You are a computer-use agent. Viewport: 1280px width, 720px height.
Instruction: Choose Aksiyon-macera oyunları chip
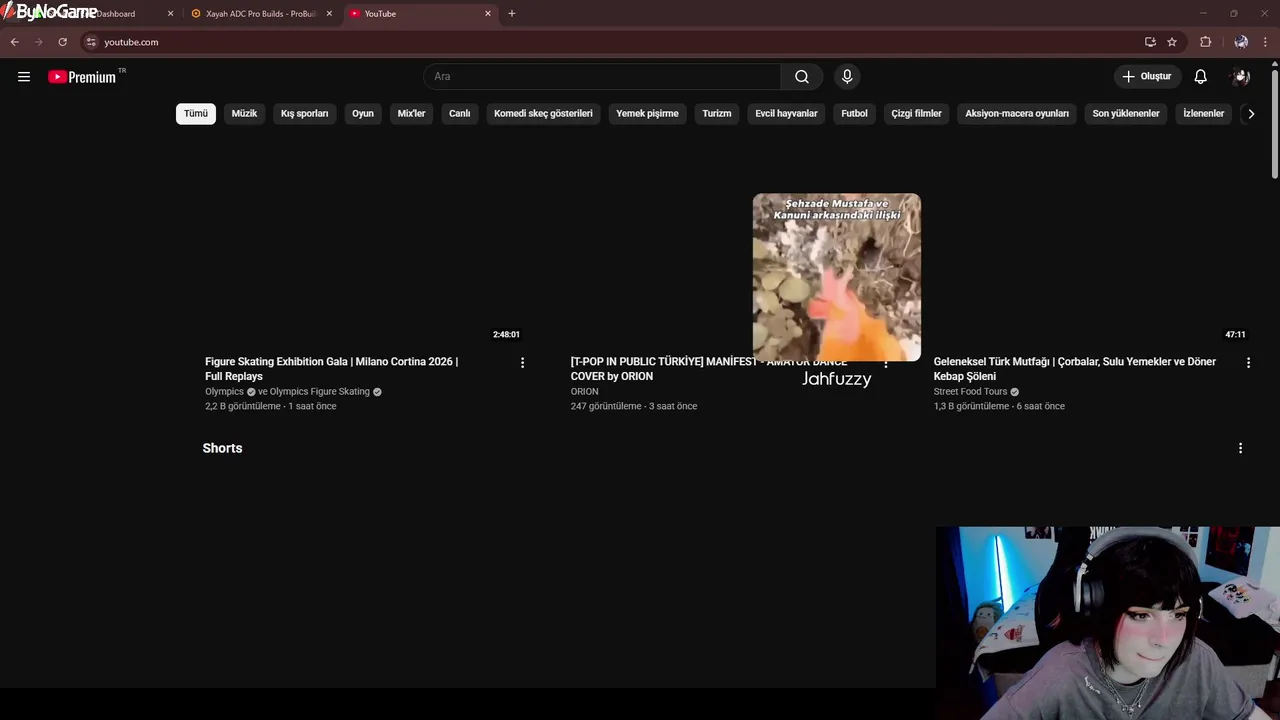point(1017,114)
